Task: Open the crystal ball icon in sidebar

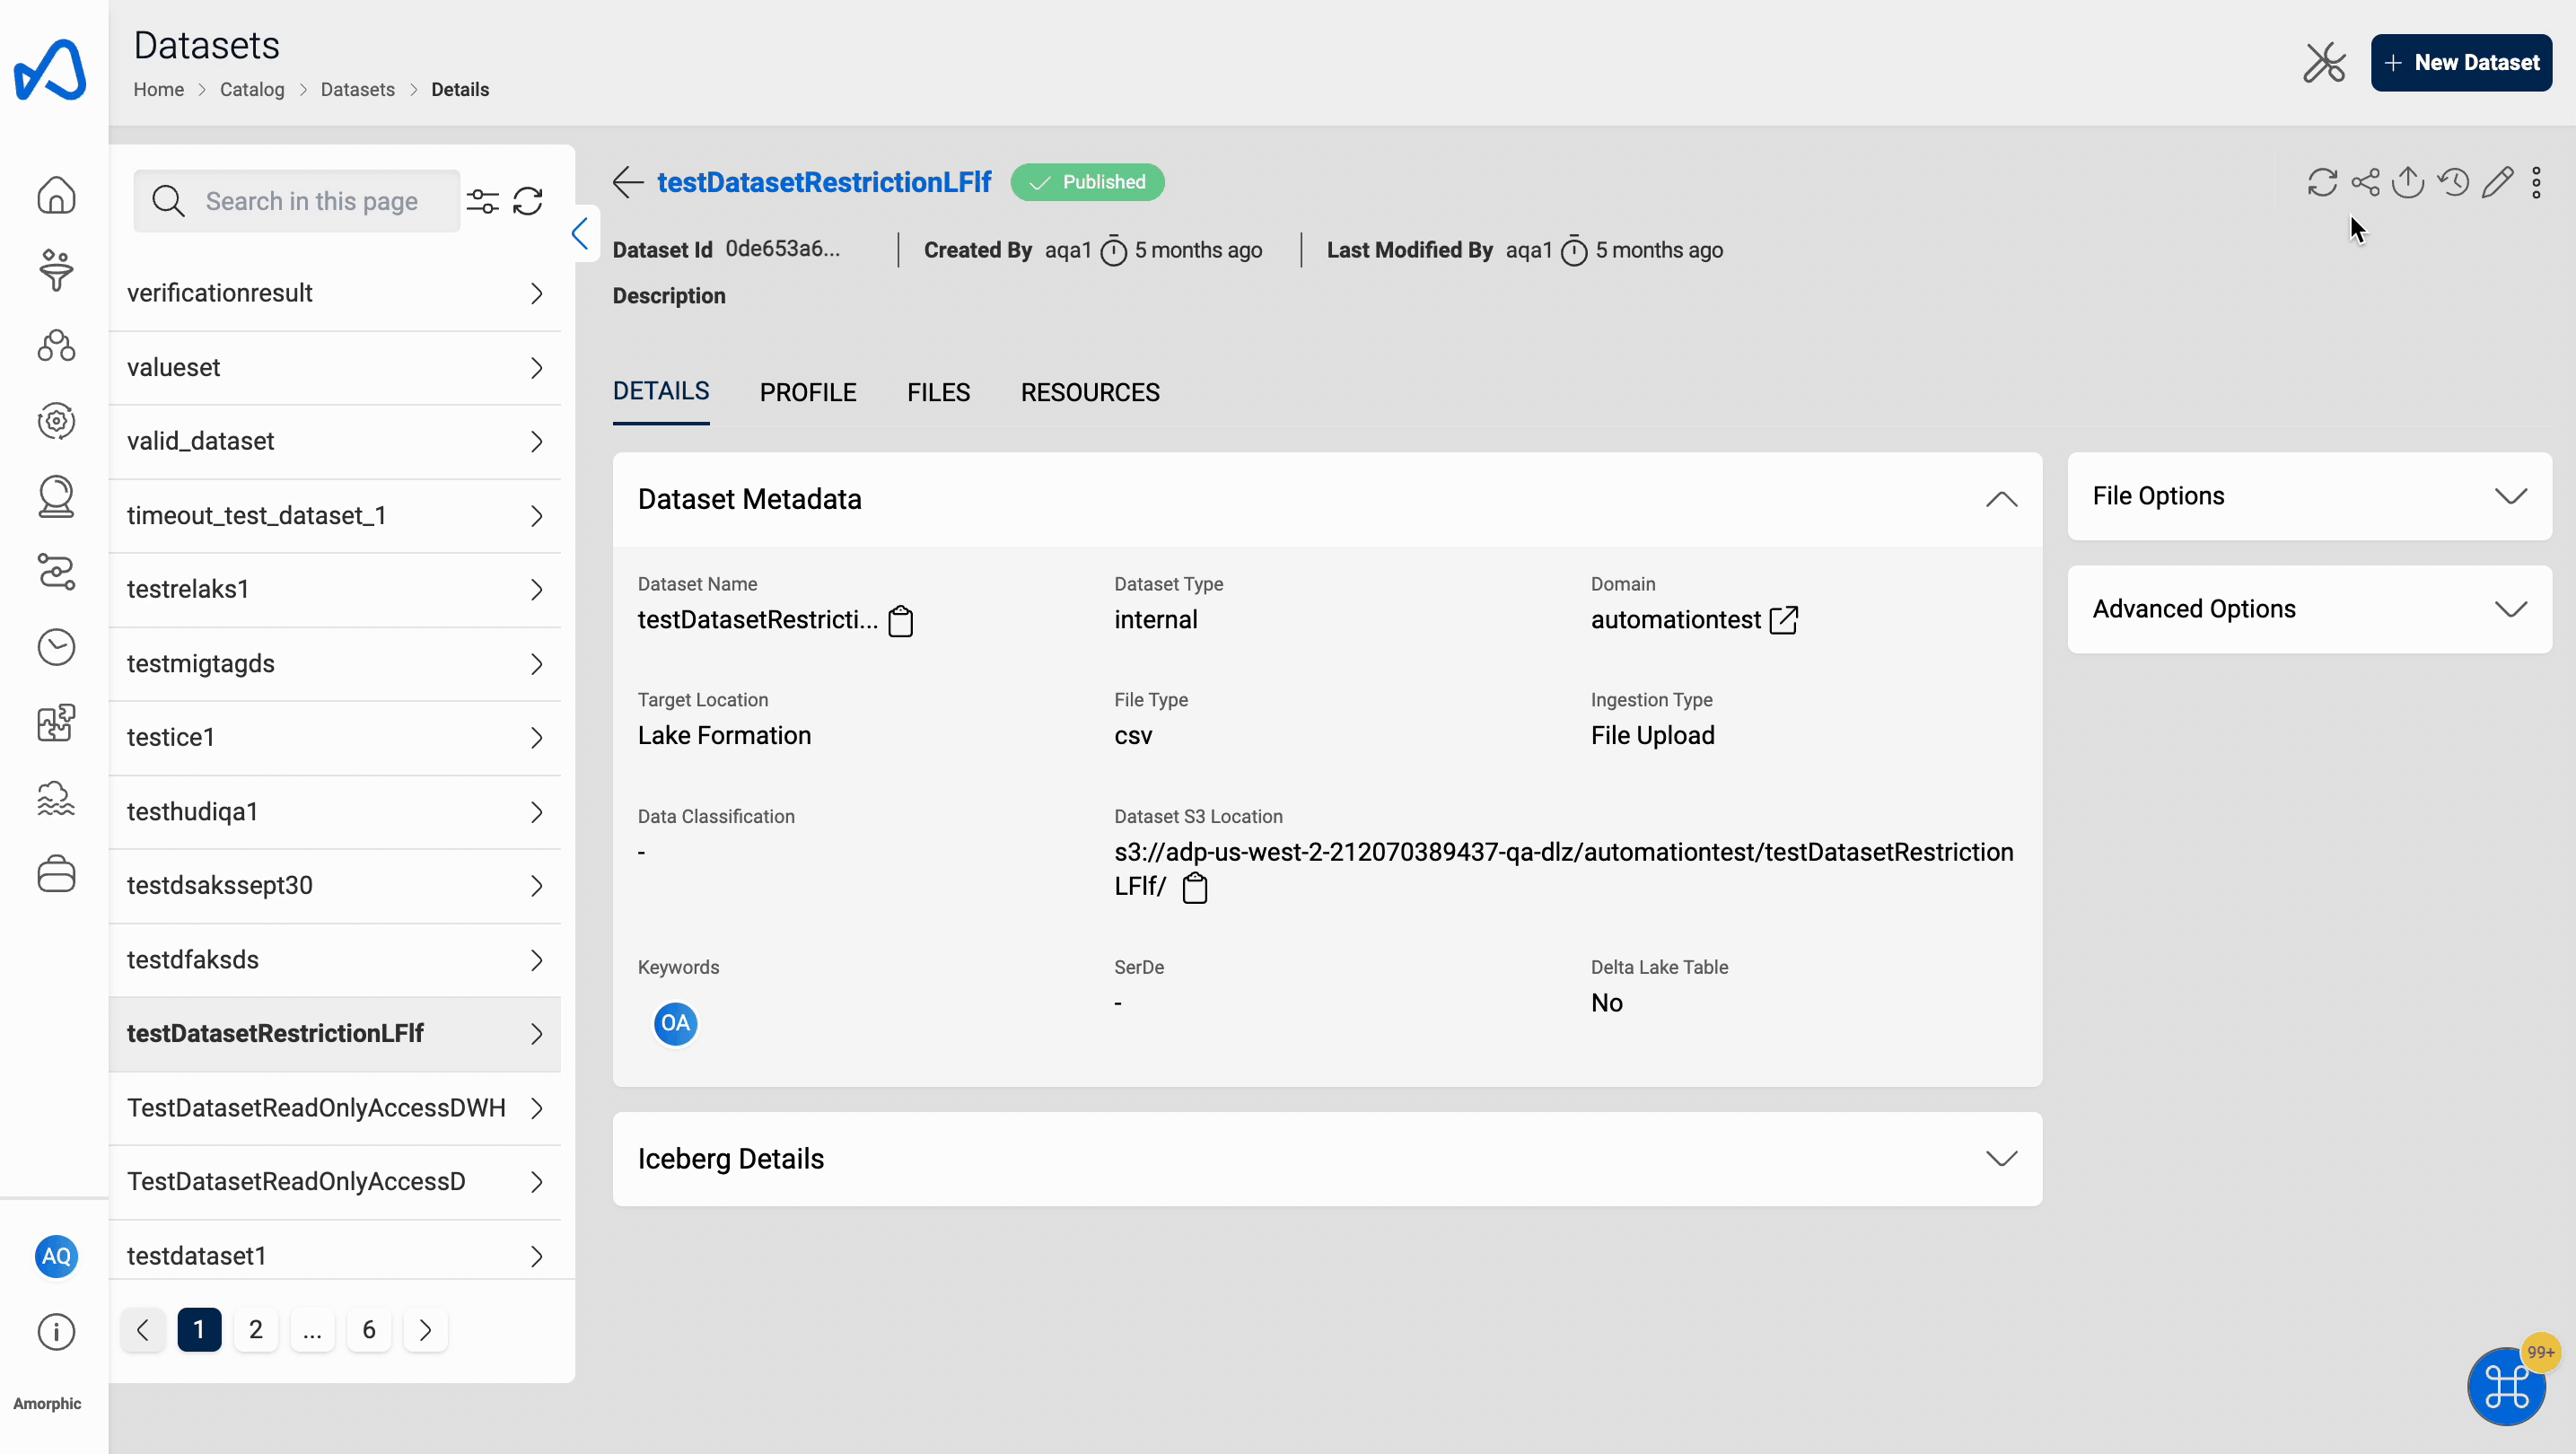Action: click(56, 496)
